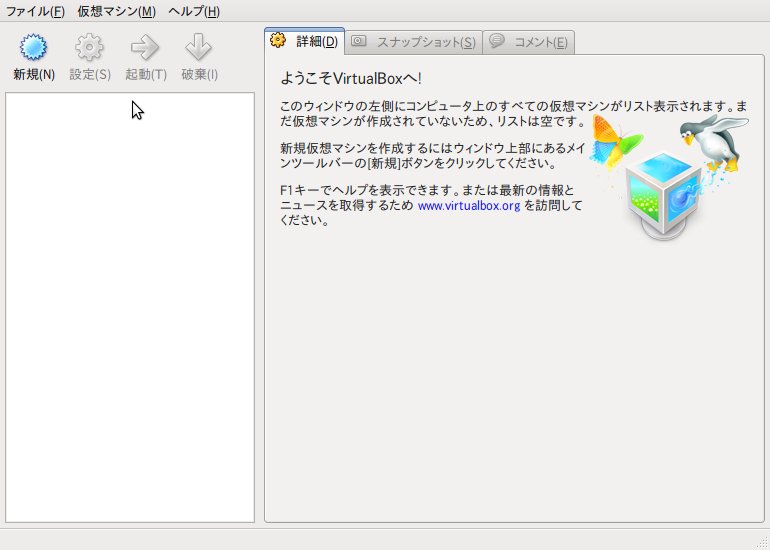
Task: Click the empty virtual machine list
Action: [130, 307]
